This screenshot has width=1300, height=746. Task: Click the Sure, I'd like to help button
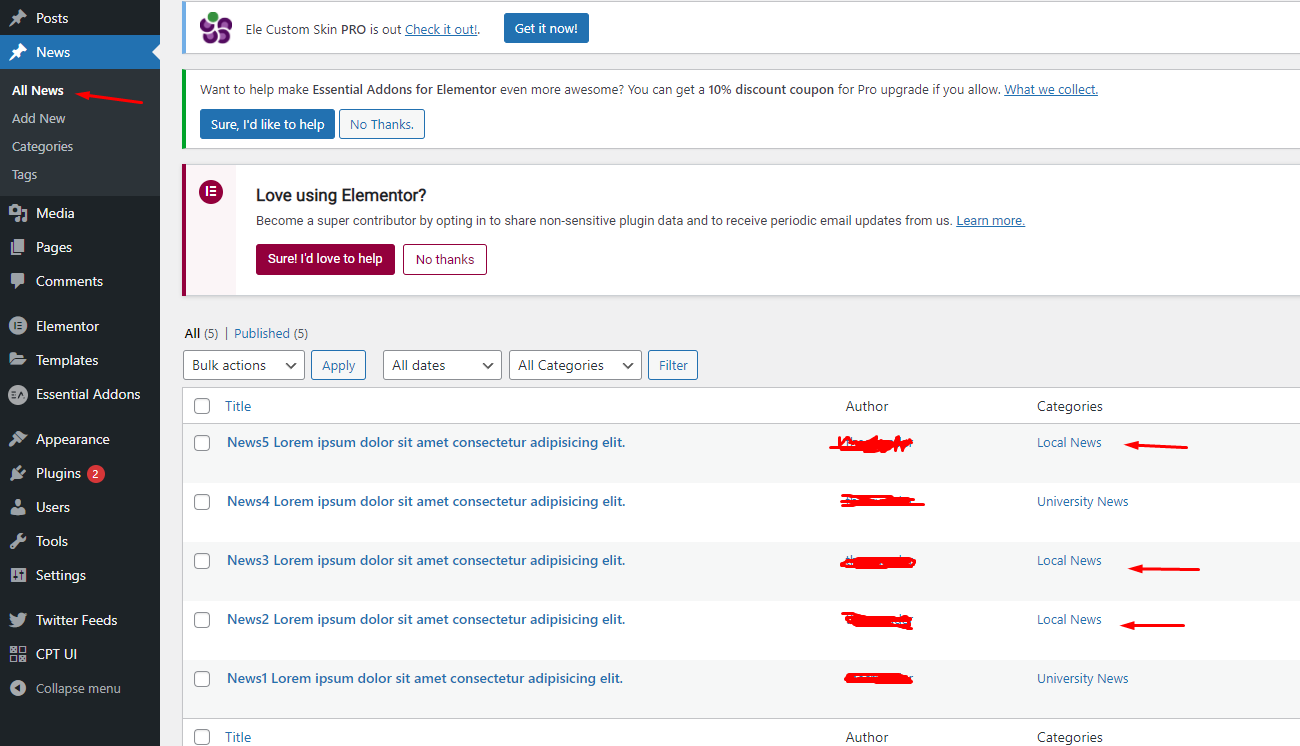coord(268,124)
